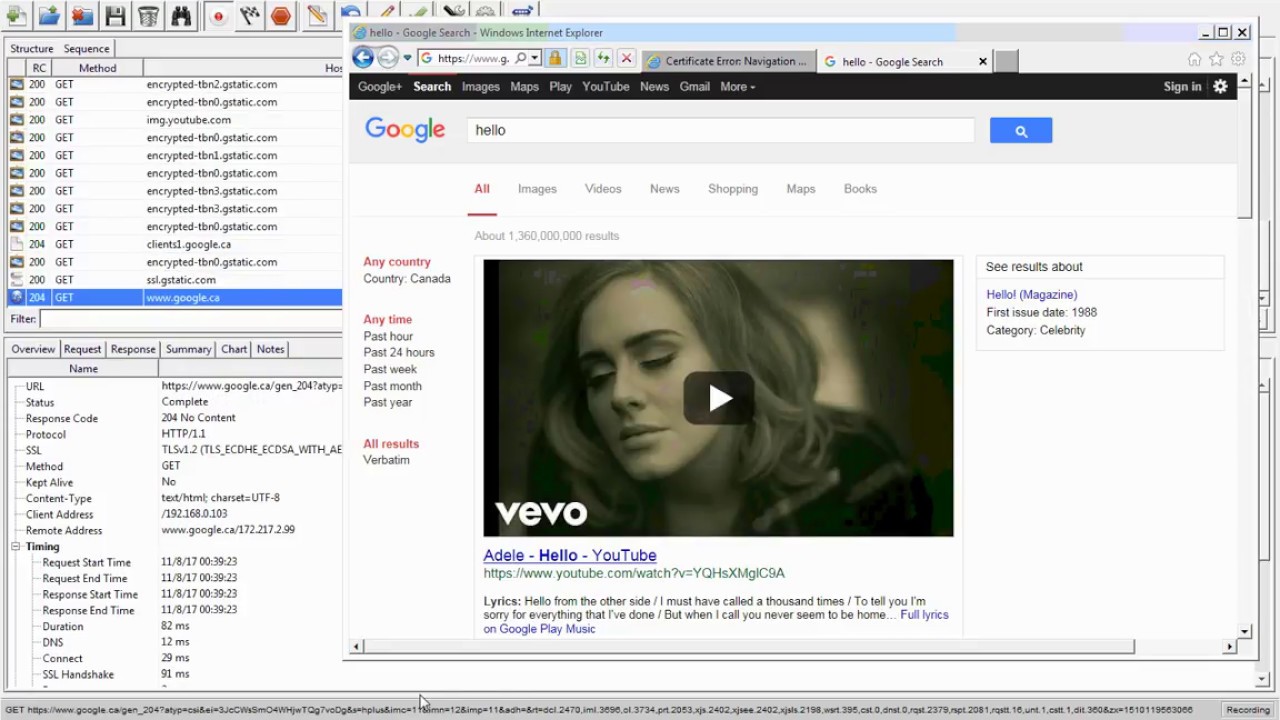Click the Internet Explorer Back button
1280x720 pixels.
coord(363,58)
